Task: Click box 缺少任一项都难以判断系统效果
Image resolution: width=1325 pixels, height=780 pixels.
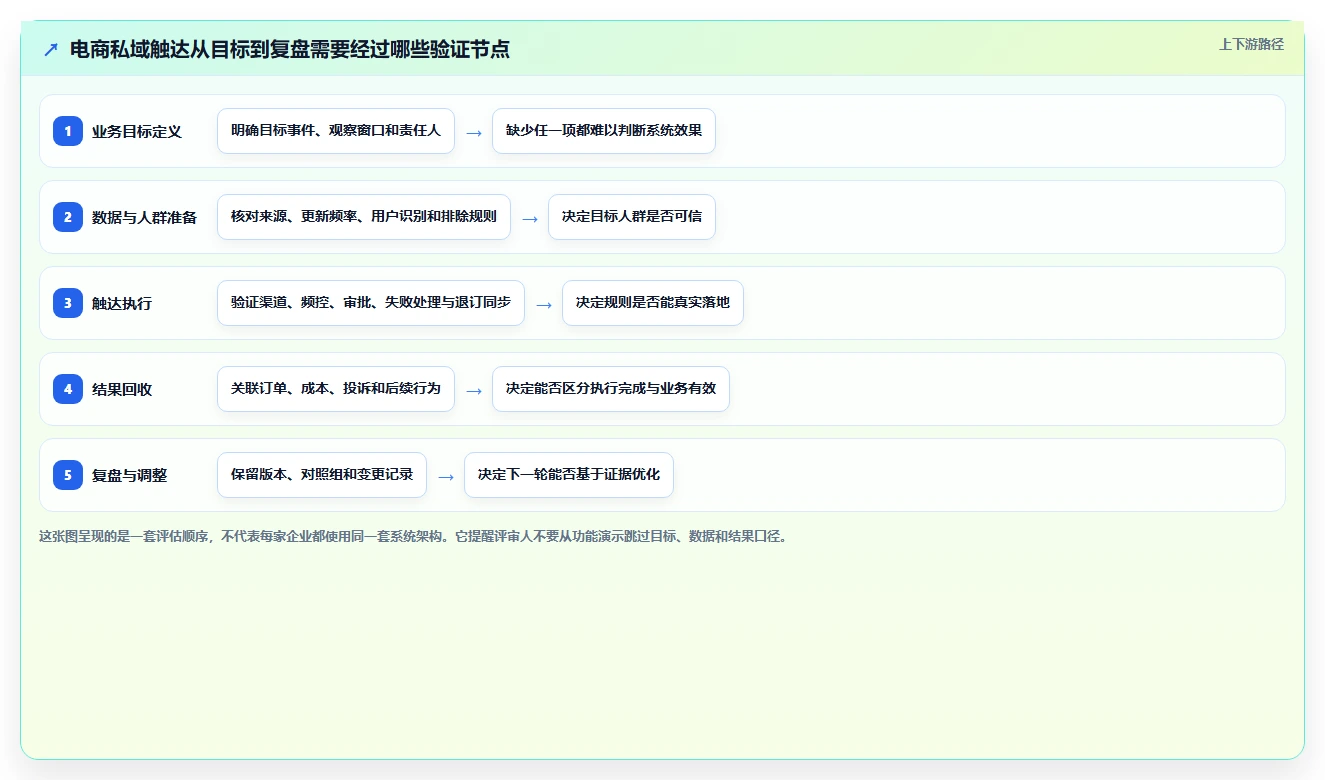Action: (x=604, y=131)
